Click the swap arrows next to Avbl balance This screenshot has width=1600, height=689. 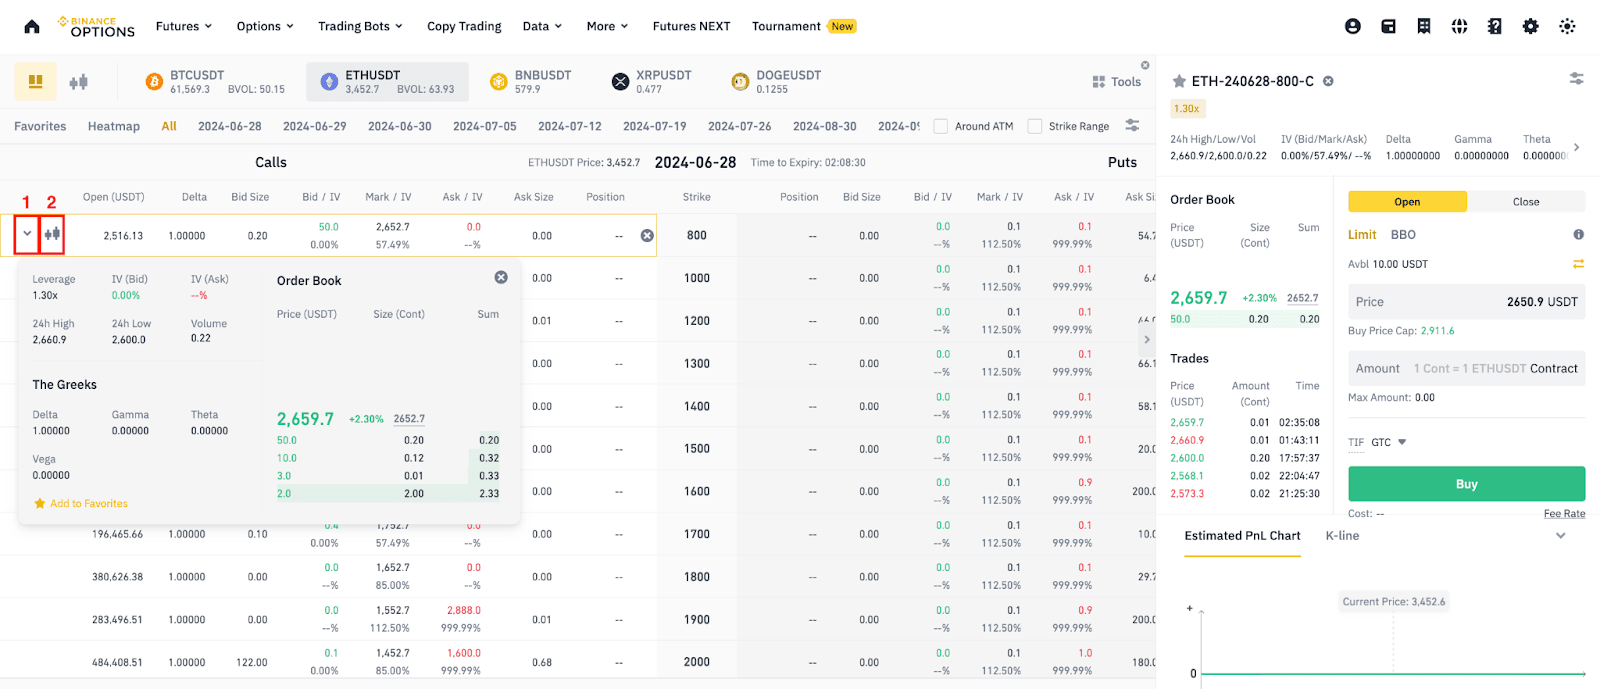(1578, 264)
